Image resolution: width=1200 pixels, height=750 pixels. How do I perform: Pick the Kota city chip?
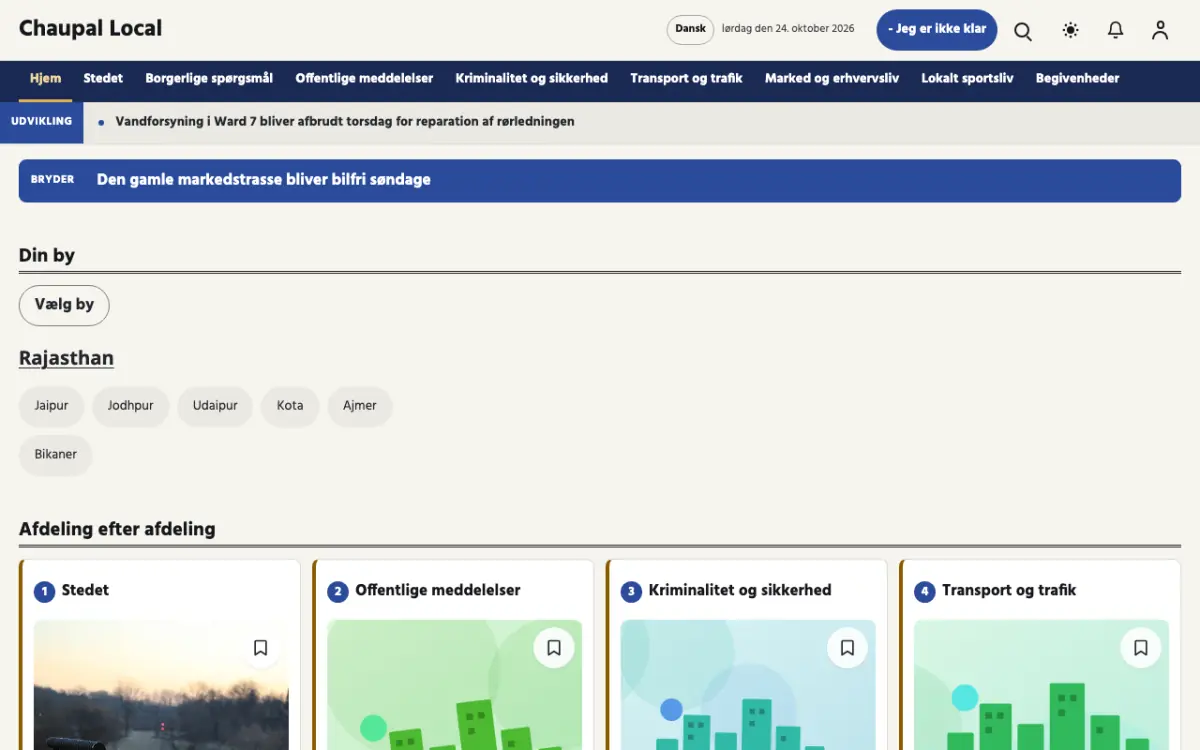tap(290, 406)
